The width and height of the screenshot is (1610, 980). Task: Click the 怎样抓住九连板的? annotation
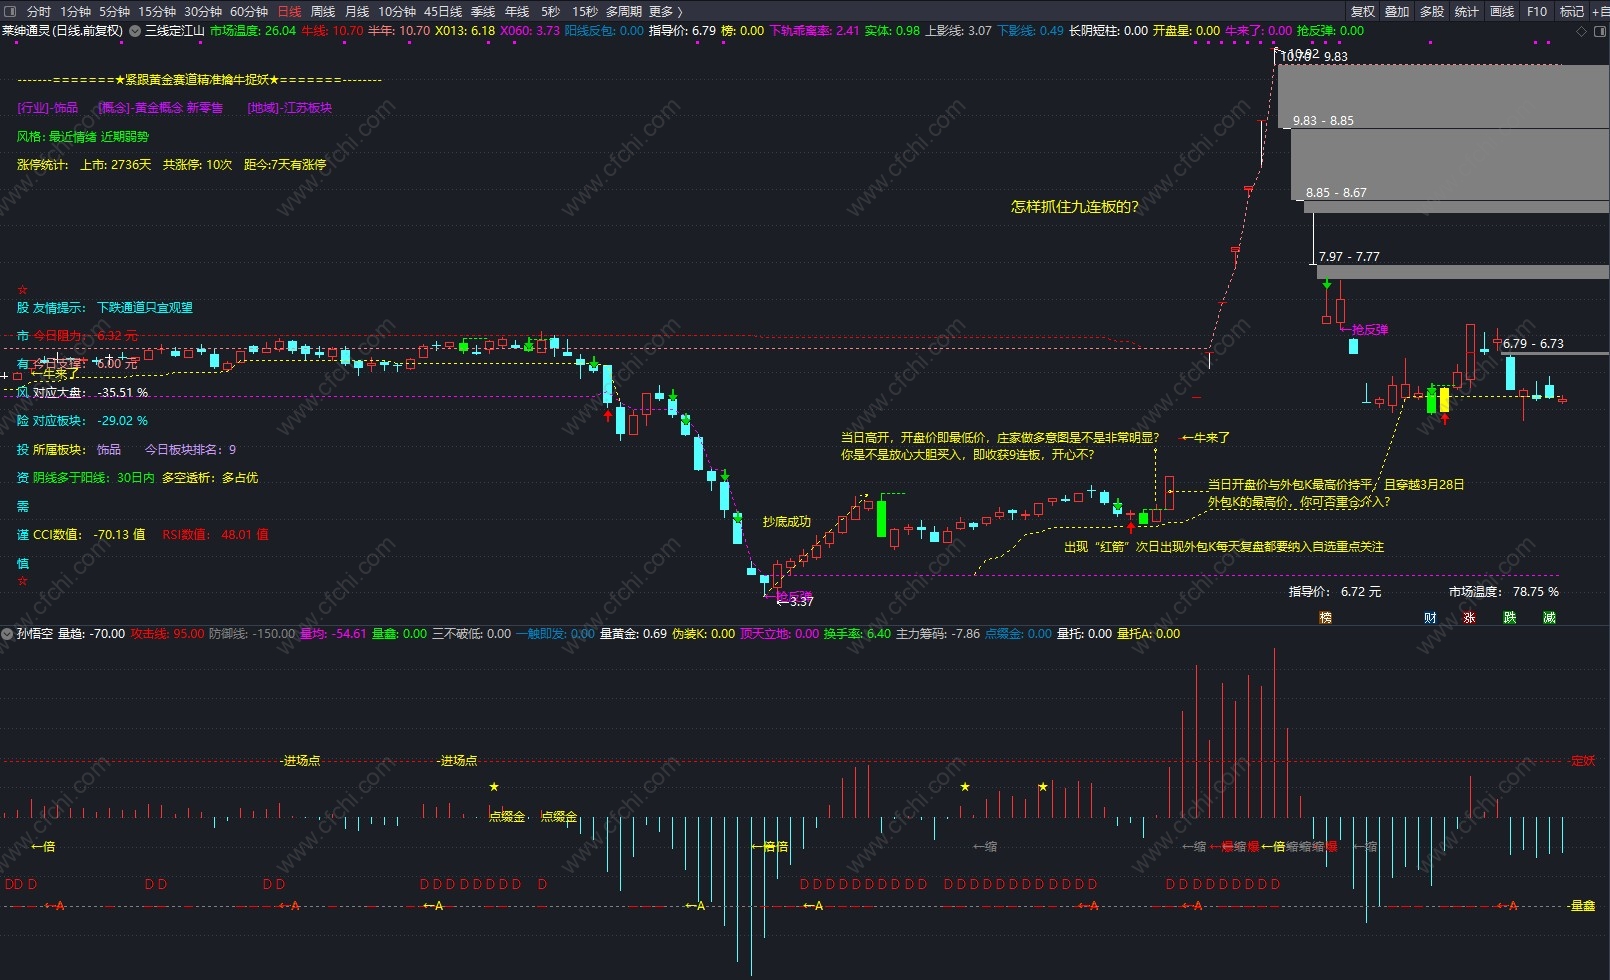[x=1075, y=207]
